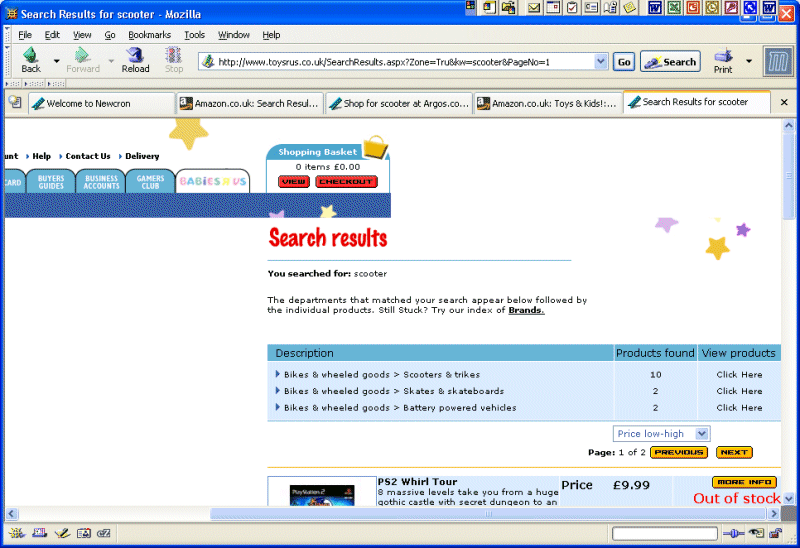
Task: Go to NEXT results page
Action: [734, 452]
